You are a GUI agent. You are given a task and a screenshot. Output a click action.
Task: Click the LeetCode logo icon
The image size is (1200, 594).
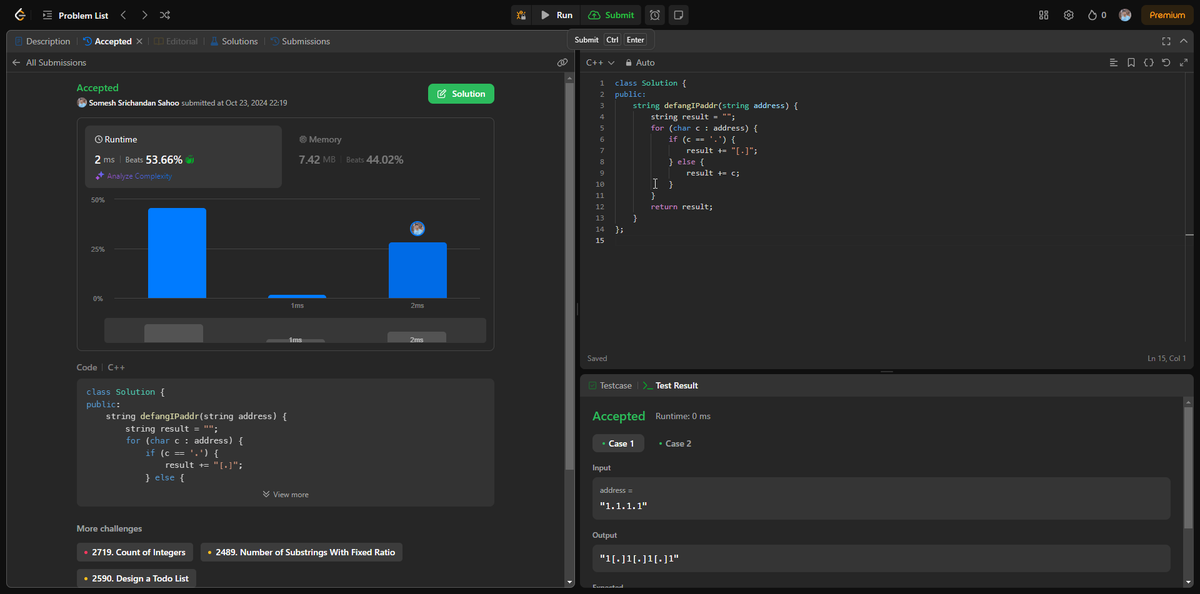tap(20, 15)
